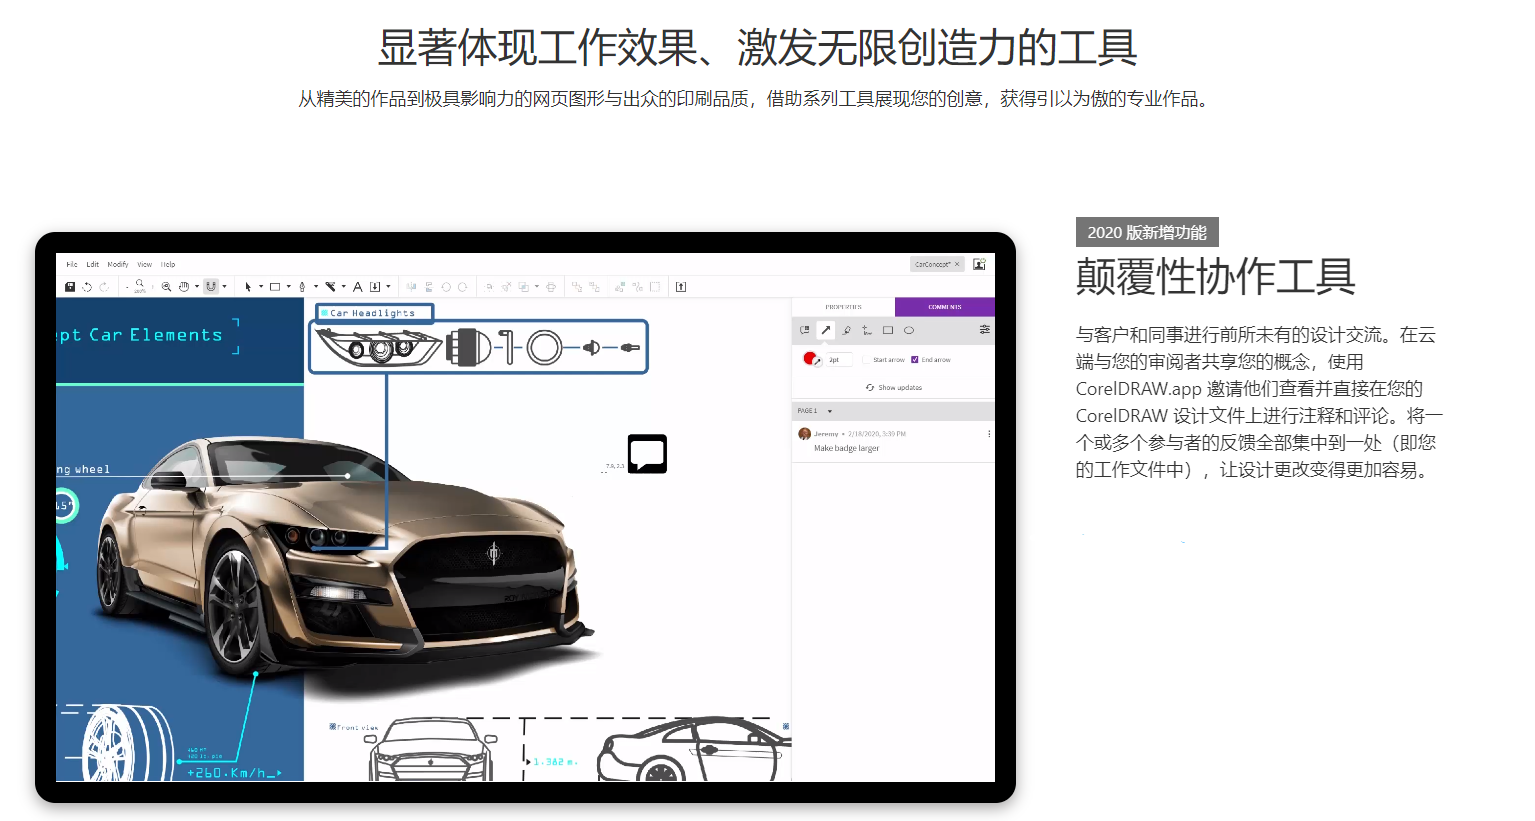
Task: Open the red annotation color swatch
Action: click(x=810, y=358)
